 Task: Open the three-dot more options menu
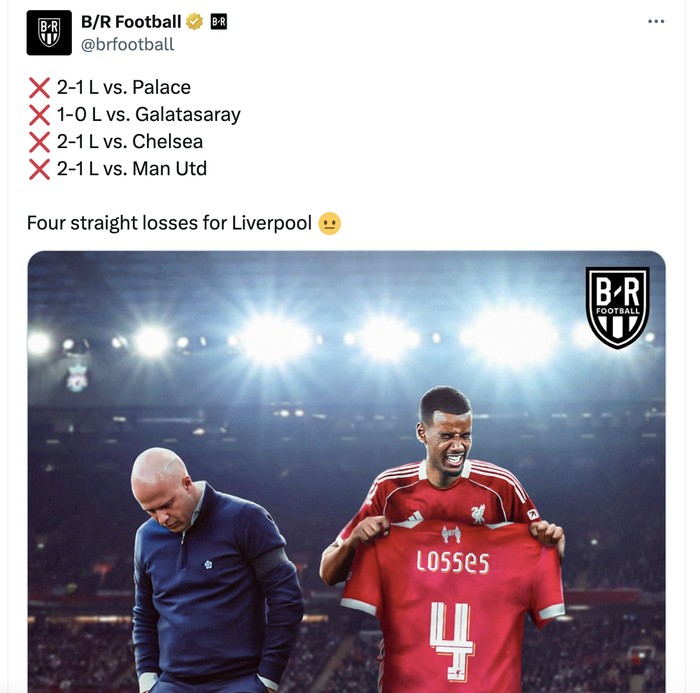tap(656, 21)
